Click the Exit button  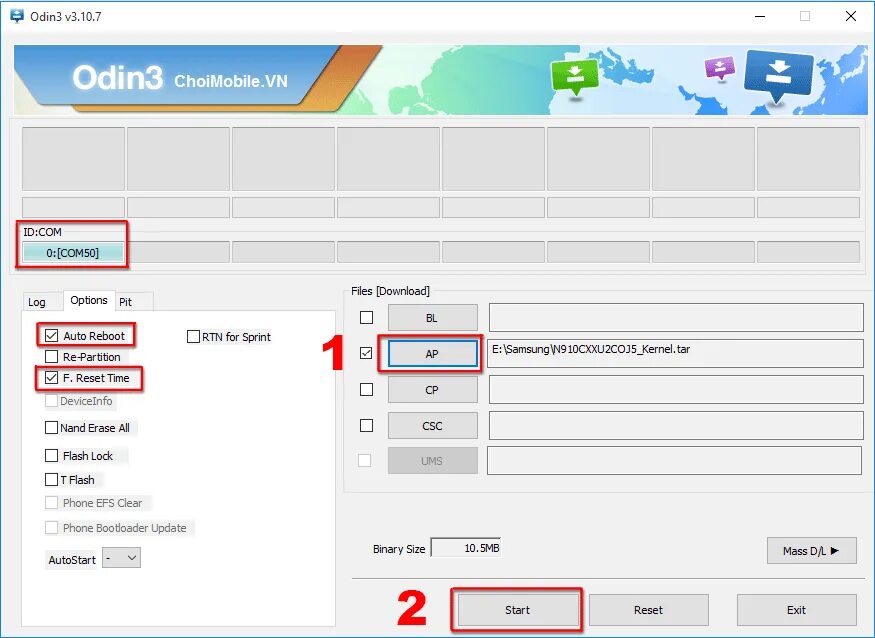(x=796, y=610)
